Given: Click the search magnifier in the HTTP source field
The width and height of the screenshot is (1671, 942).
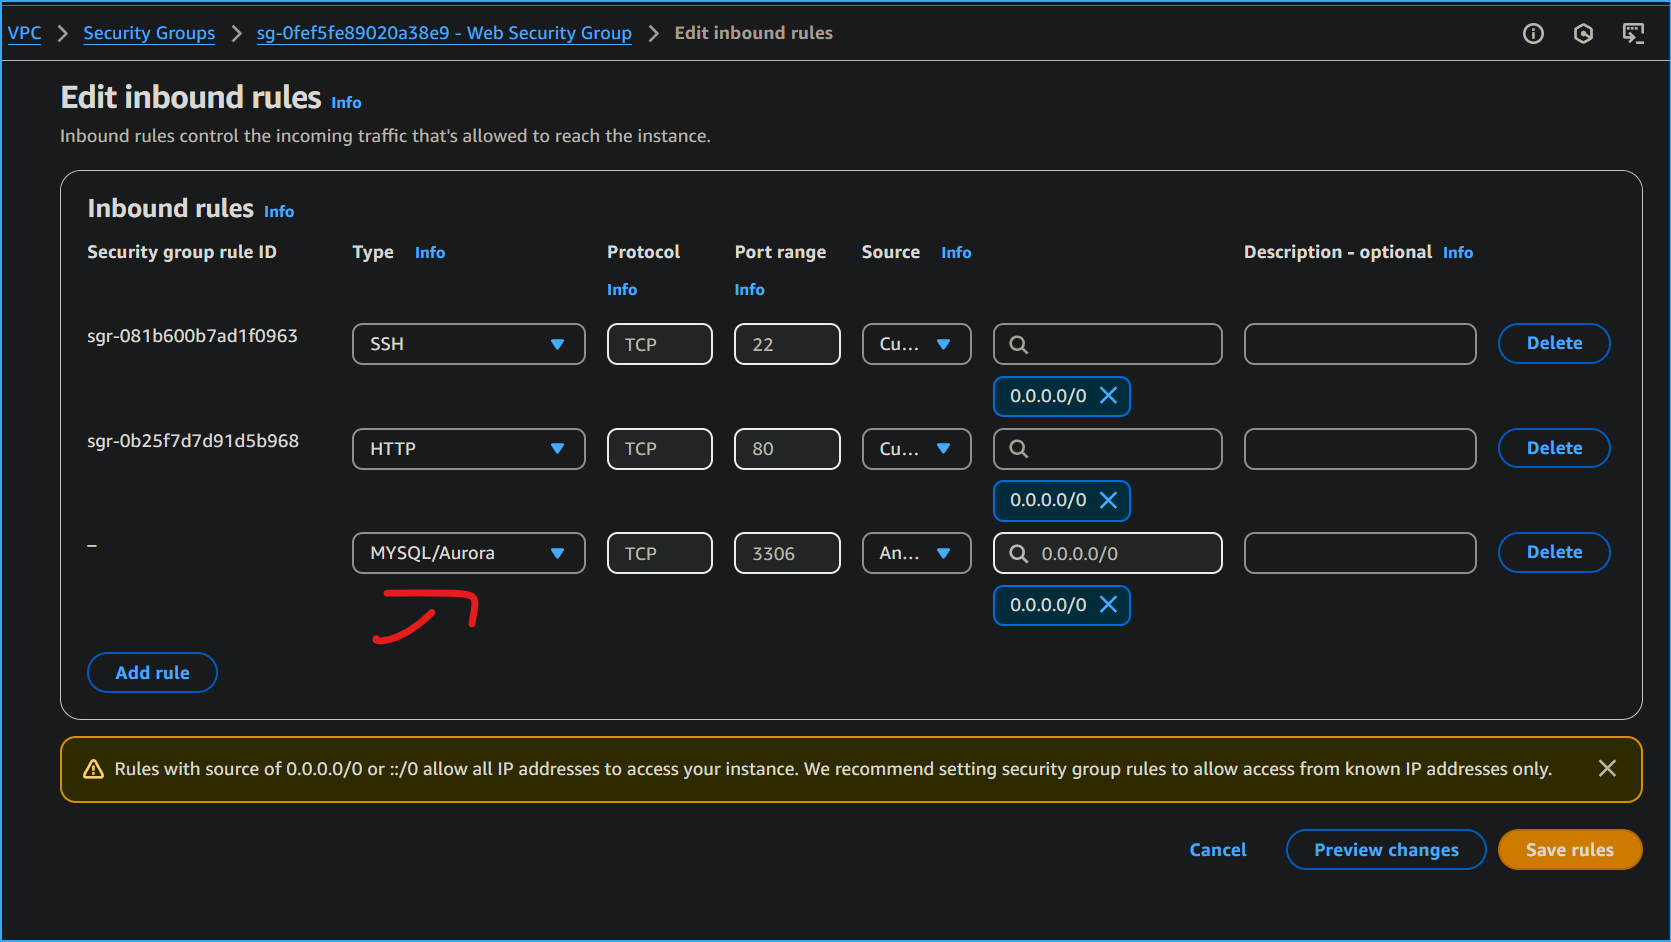Looking at the screenshot, I should [1018, 448].
